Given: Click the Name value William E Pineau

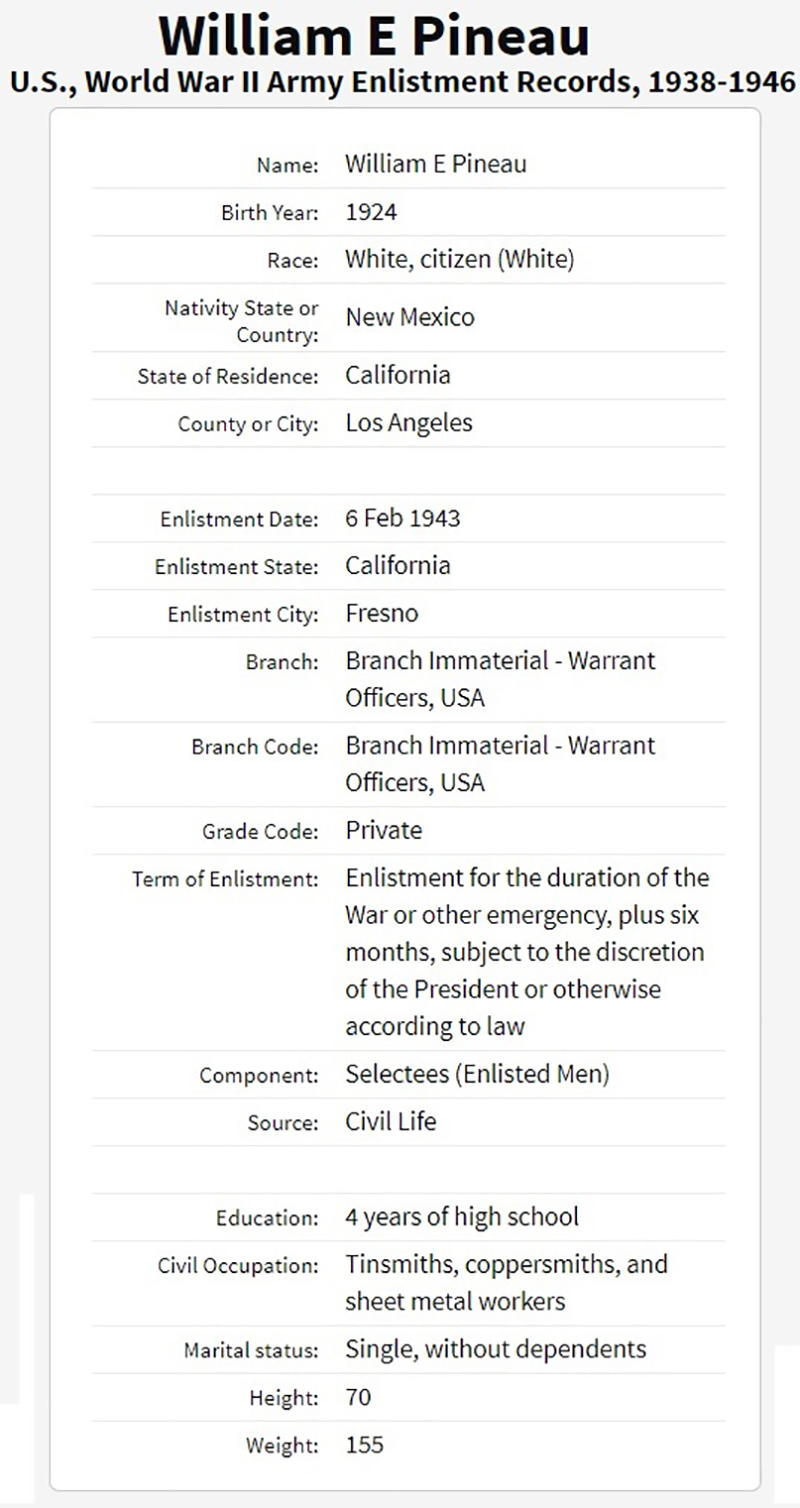Looking at the screenshot, I should (435, 164).
